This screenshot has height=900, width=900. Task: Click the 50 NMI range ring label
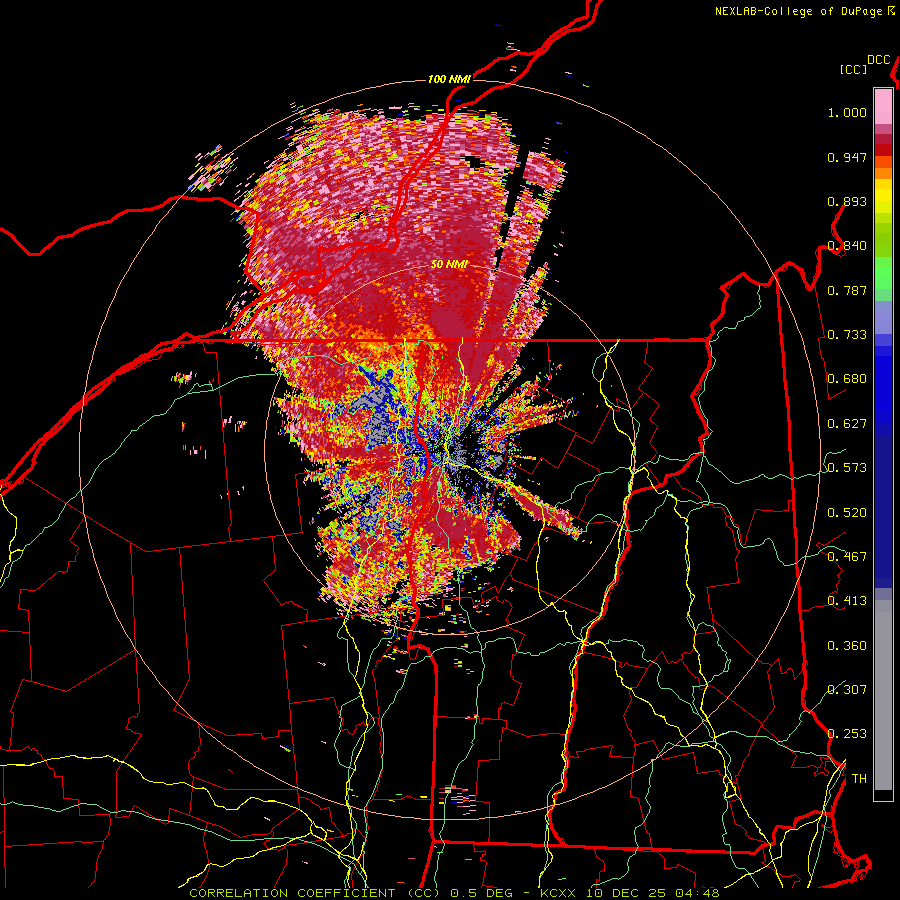click(449, 265)
